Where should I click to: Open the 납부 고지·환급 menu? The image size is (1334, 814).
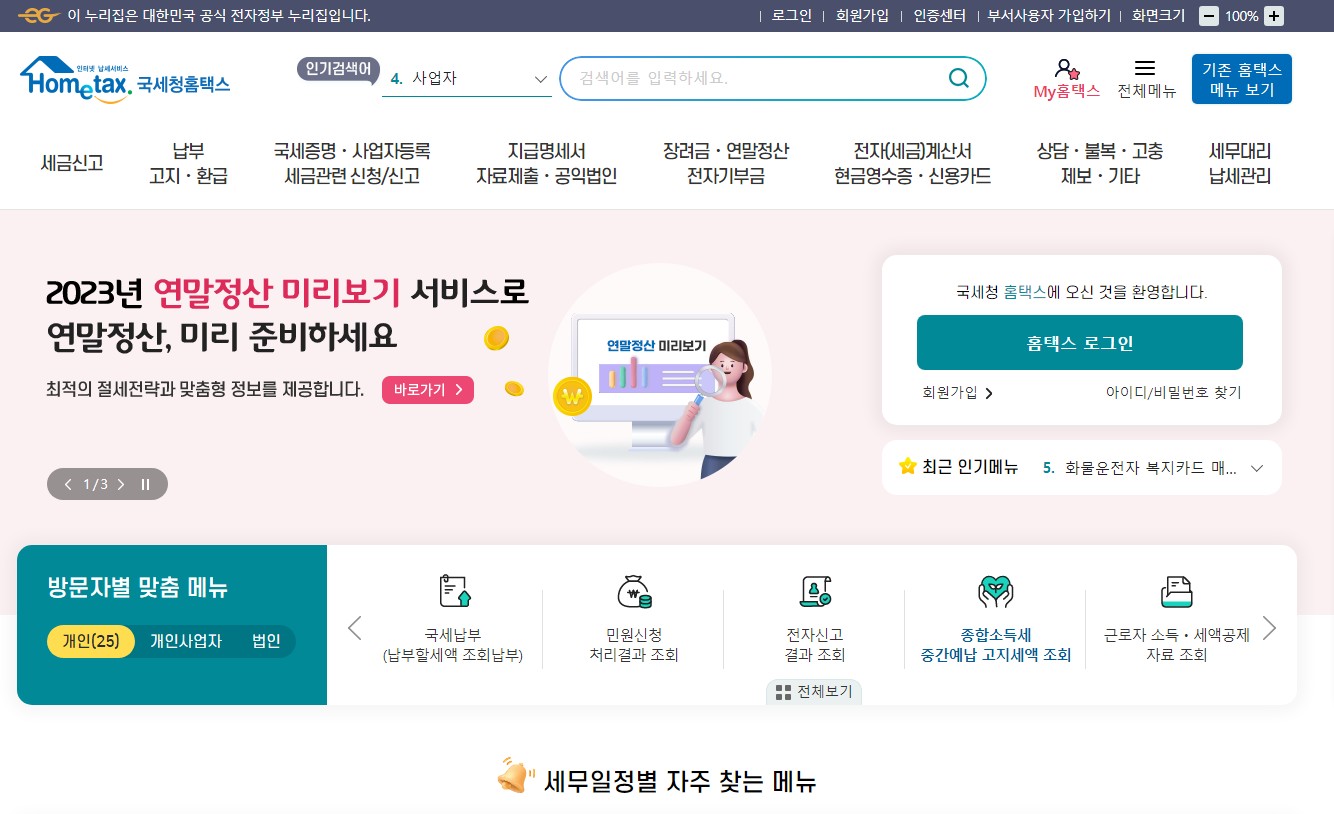click(188, 164)
